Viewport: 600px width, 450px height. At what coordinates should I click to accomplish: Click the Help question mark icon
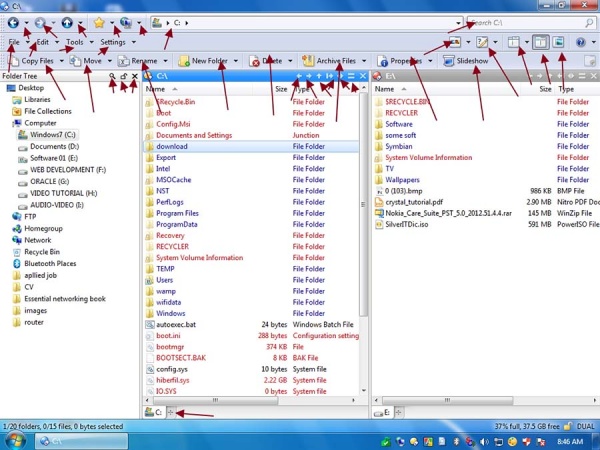pos(582,42)
